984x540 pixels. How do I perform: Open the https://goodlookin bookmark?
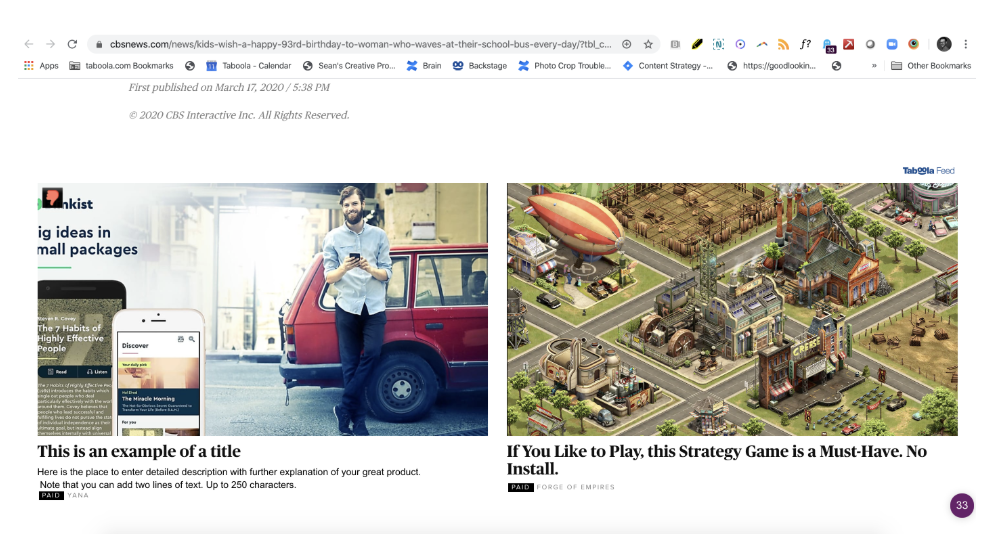(x=772, y=65)
